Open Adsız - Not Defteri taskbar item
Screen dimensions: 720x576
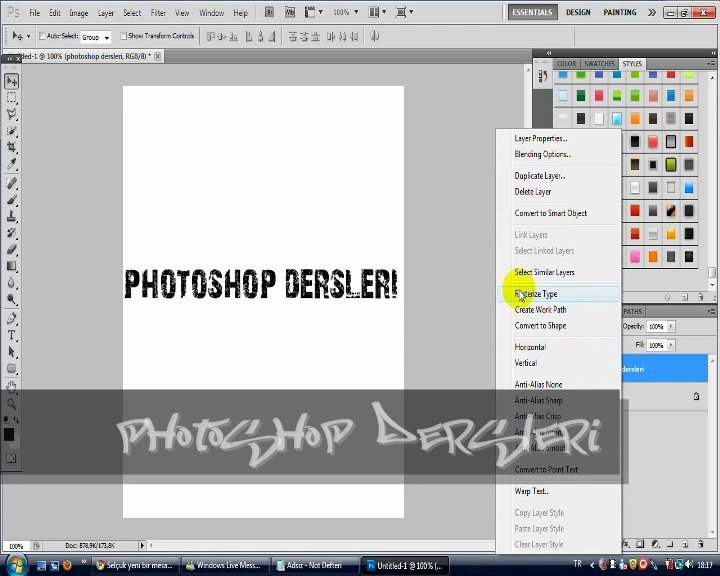click(314, 565)
